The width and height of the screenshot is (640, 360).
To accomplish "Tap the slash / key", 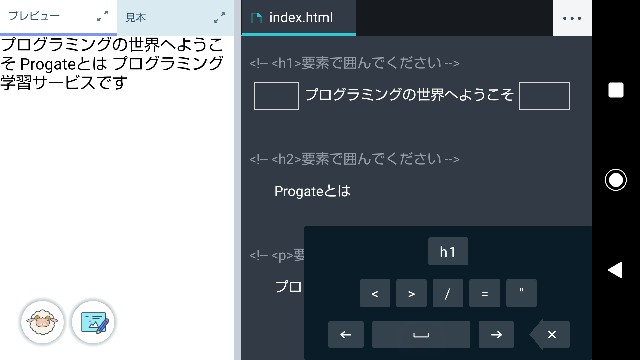I will tap(448, 293).
